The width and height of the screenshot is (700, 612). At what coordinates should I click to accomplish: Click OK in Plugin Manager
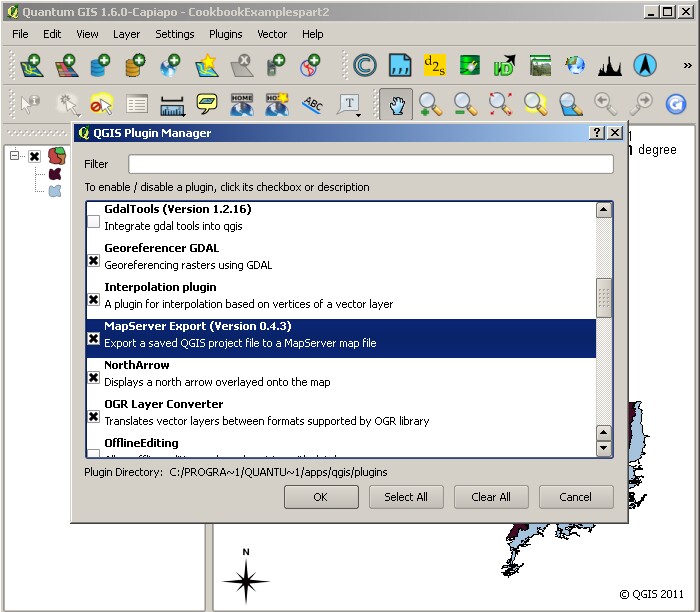tap(321, 497)
